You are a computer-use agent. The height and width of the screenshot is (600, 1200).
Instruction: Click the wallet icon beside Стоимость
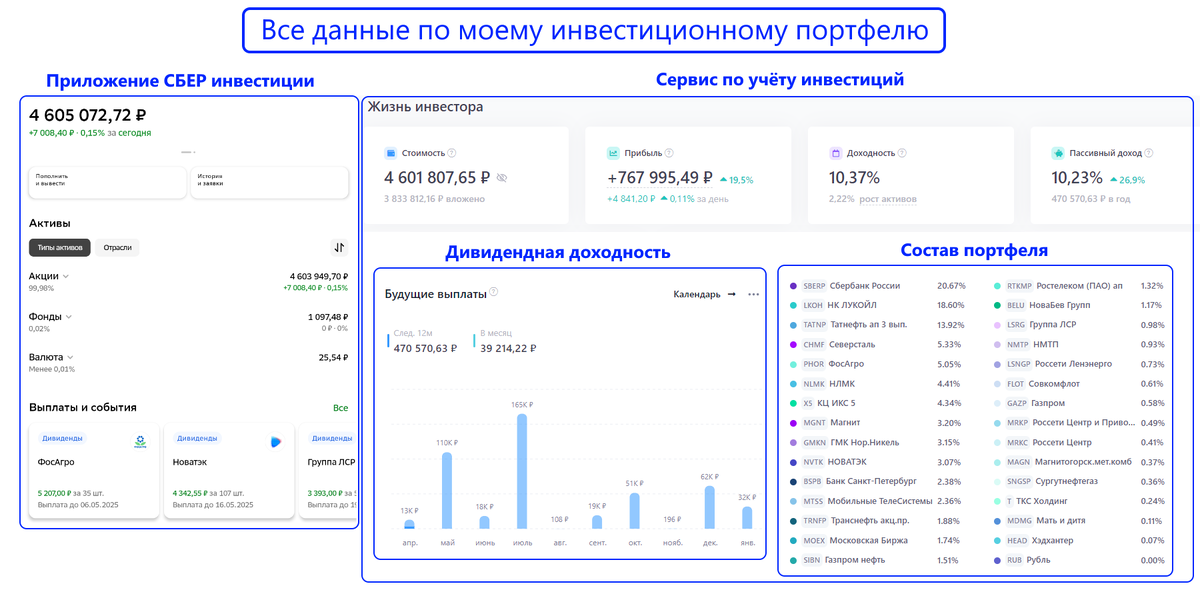click(391, 153)
